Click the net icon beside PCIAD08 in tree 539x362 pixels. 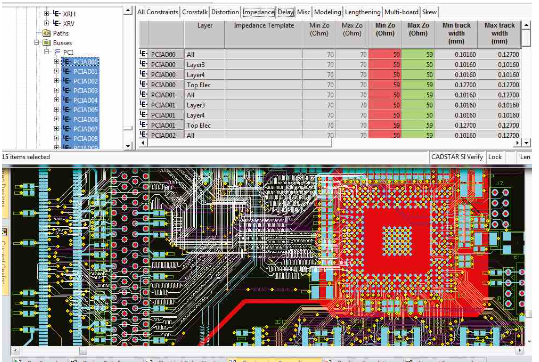(67, 138)
